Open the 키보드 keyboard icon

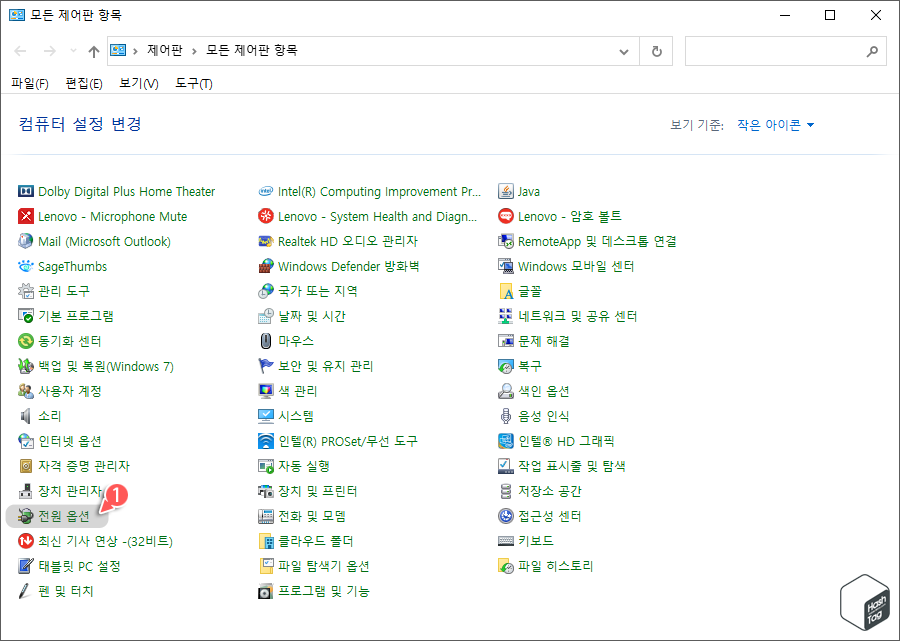pyautogui.click(x=506, y=541)
